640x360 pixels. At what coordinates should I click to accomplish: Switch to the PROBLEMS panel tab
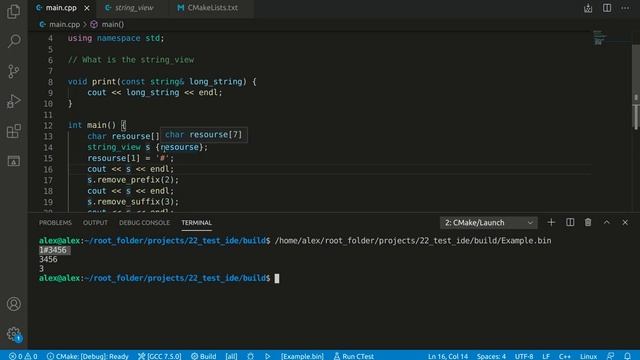[55, 223]
